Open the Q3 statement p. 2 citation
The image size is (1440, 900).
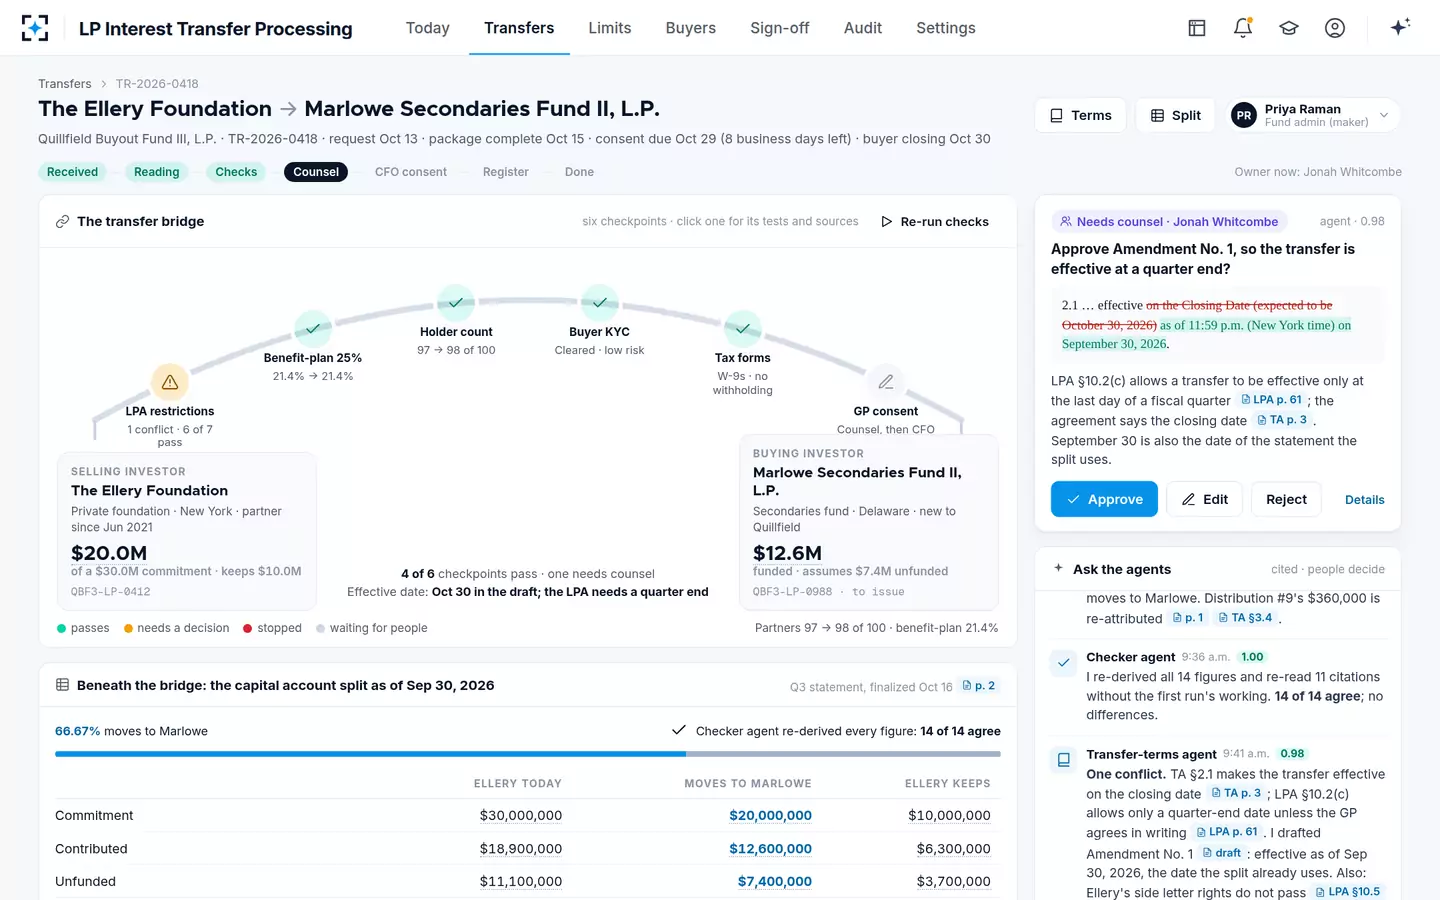point(978,686)
